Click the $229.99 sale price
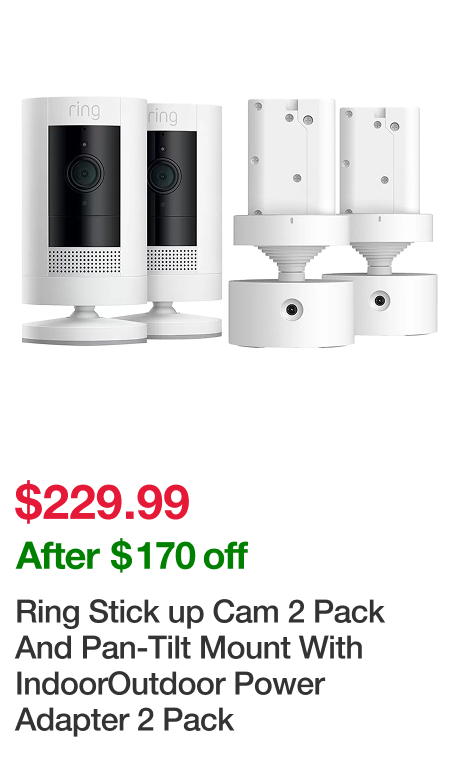This screenshot has width=453, height=782. pos(102,502)
